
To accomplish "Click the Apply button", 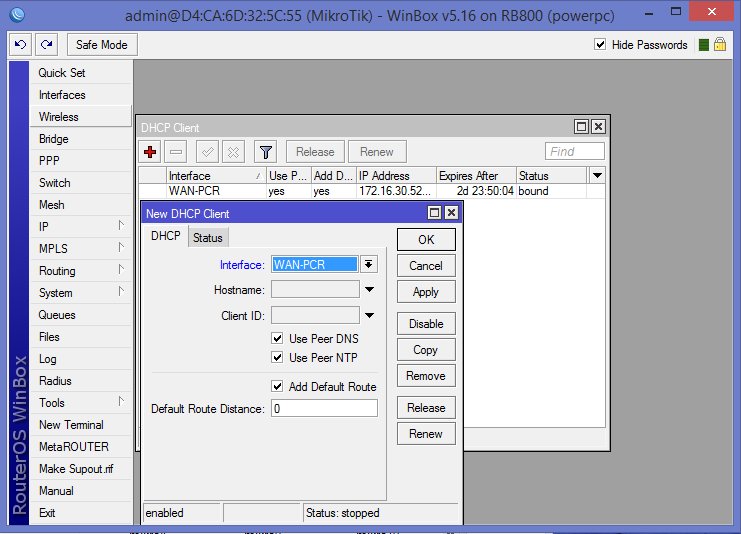I will (426, 292).
